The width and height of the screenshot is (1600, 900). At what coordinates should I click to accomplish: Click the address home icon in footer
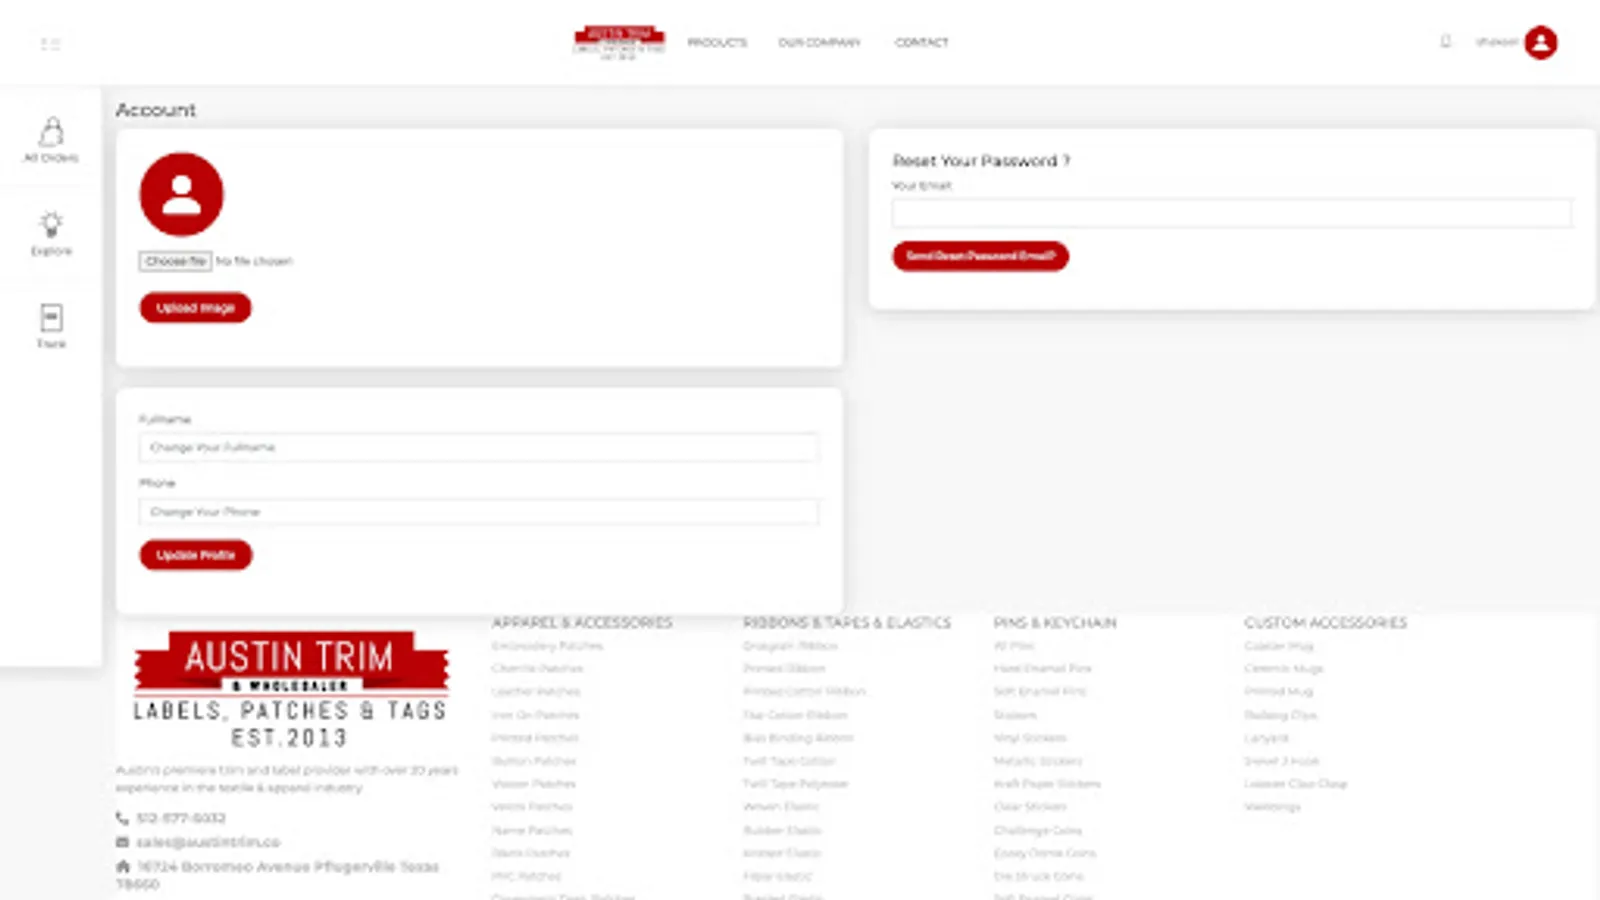coord(123,866)
